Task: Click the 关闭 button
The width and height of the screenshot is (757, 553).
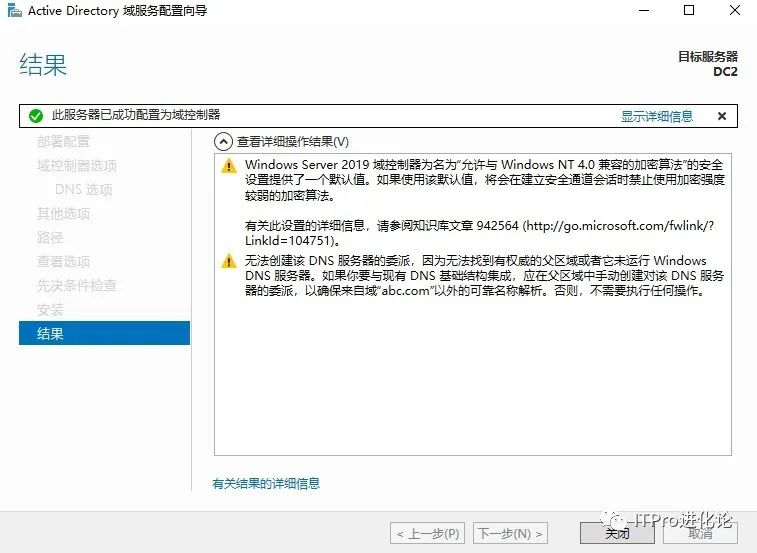Action: point(617,533)
